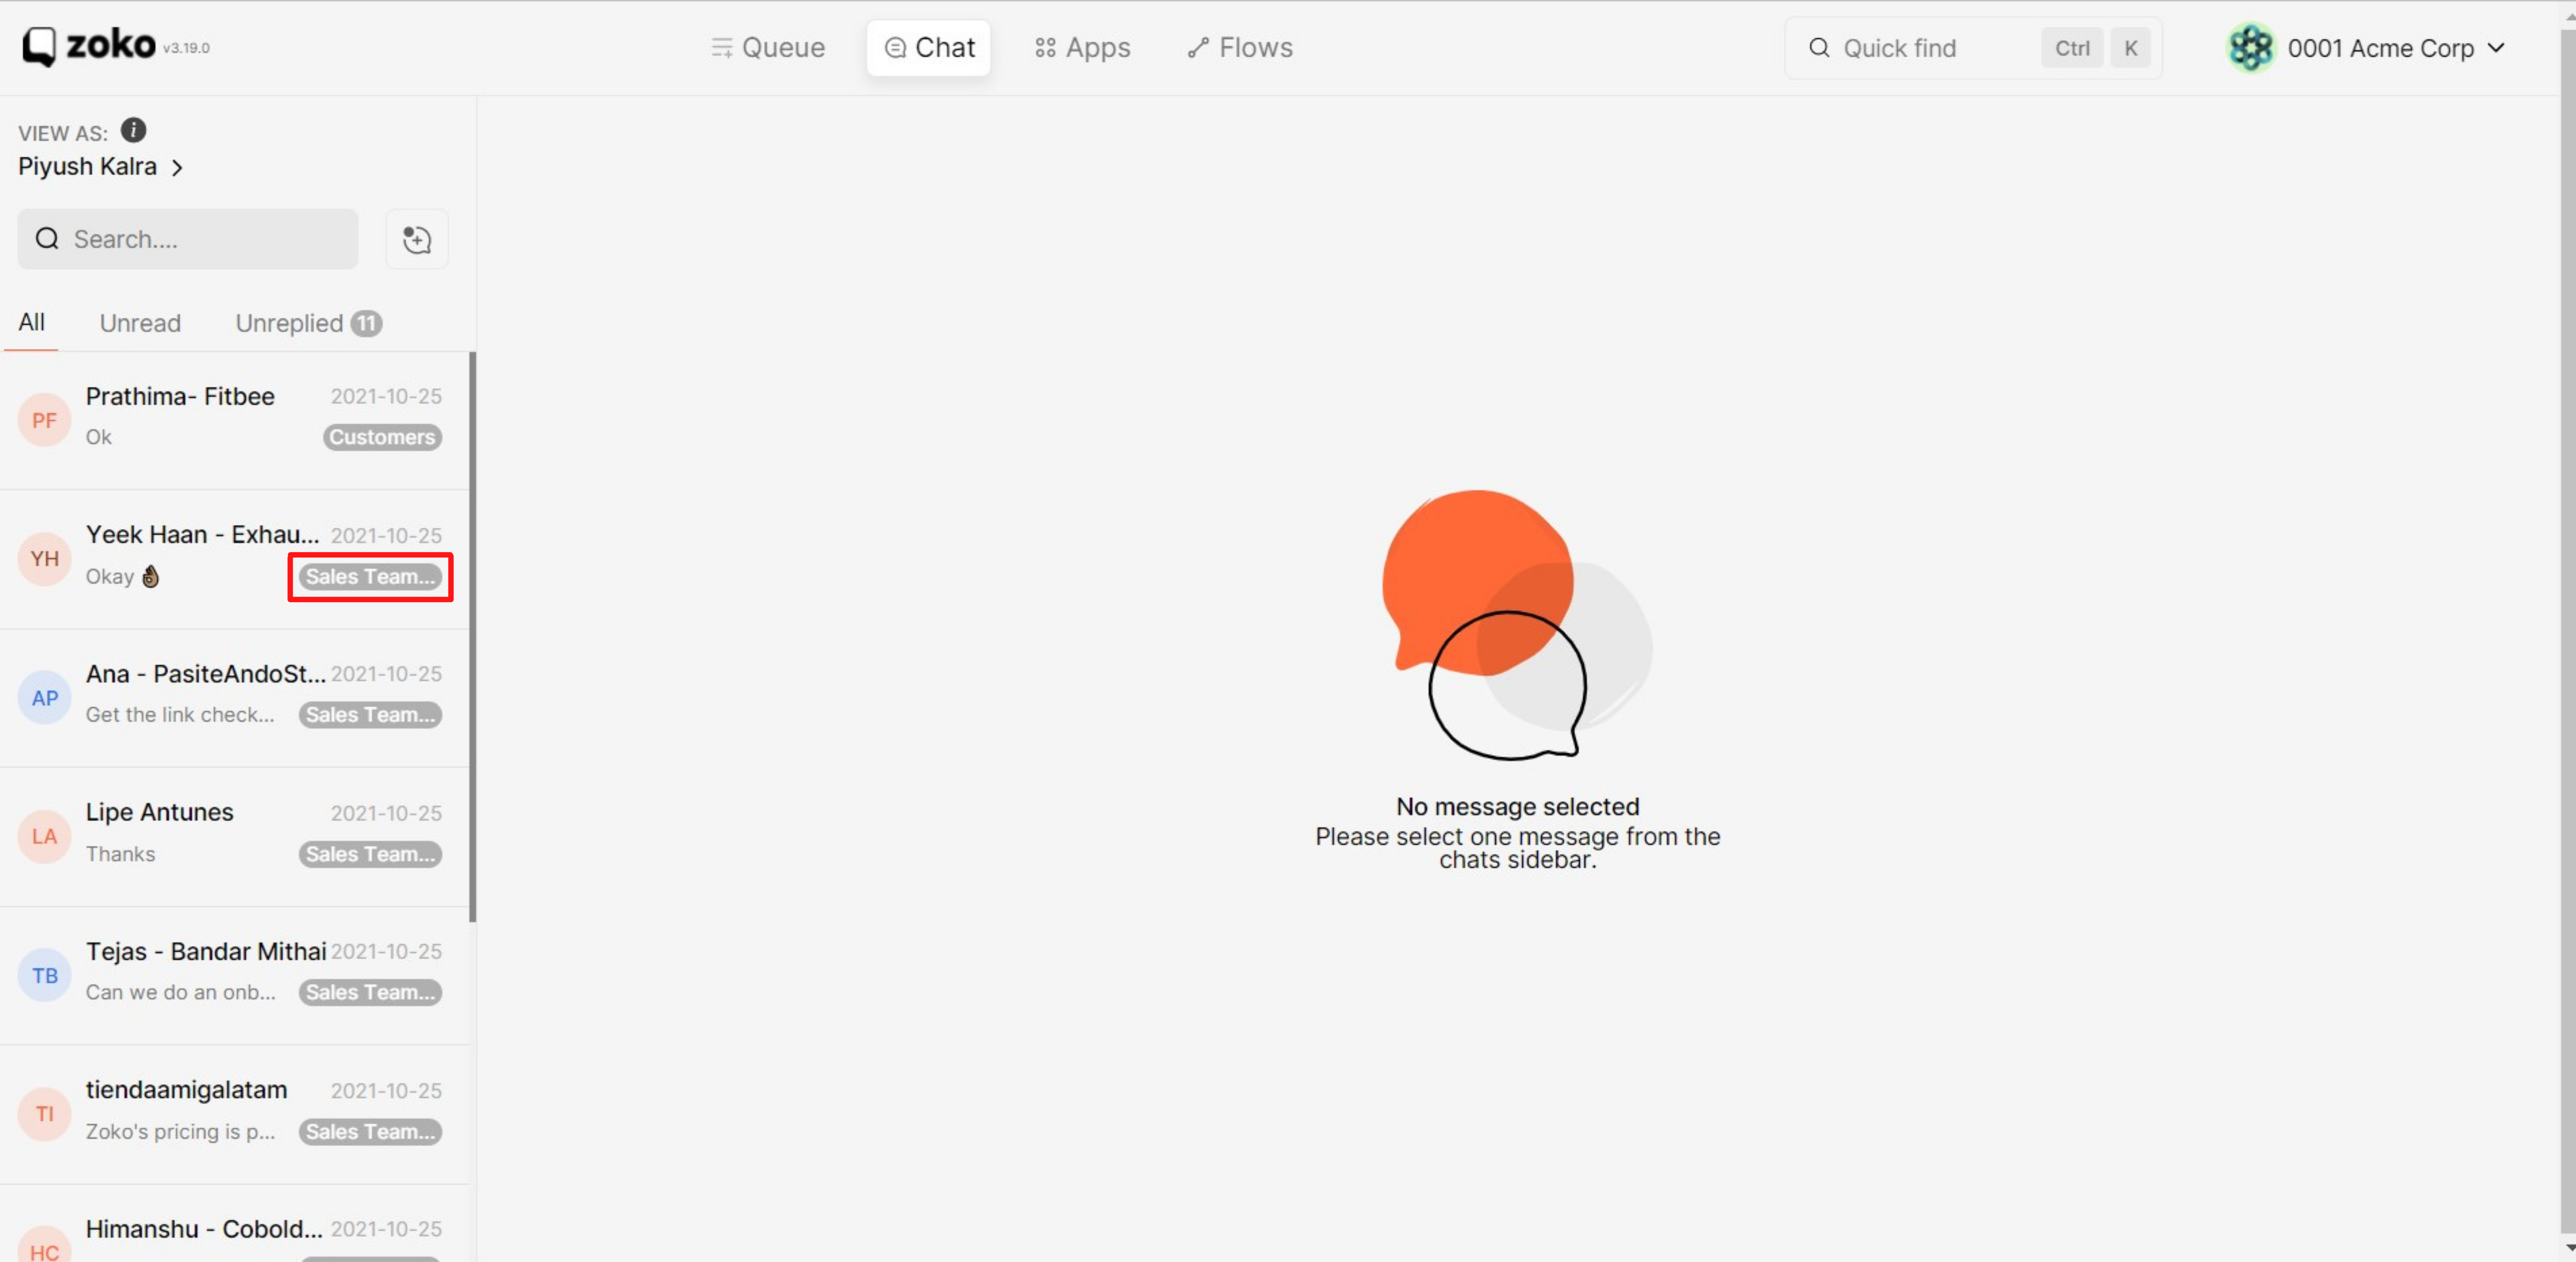2576x1262 pixels.
Task: Click the magnifier icon in the chat Search box
Action: [47, 239]
